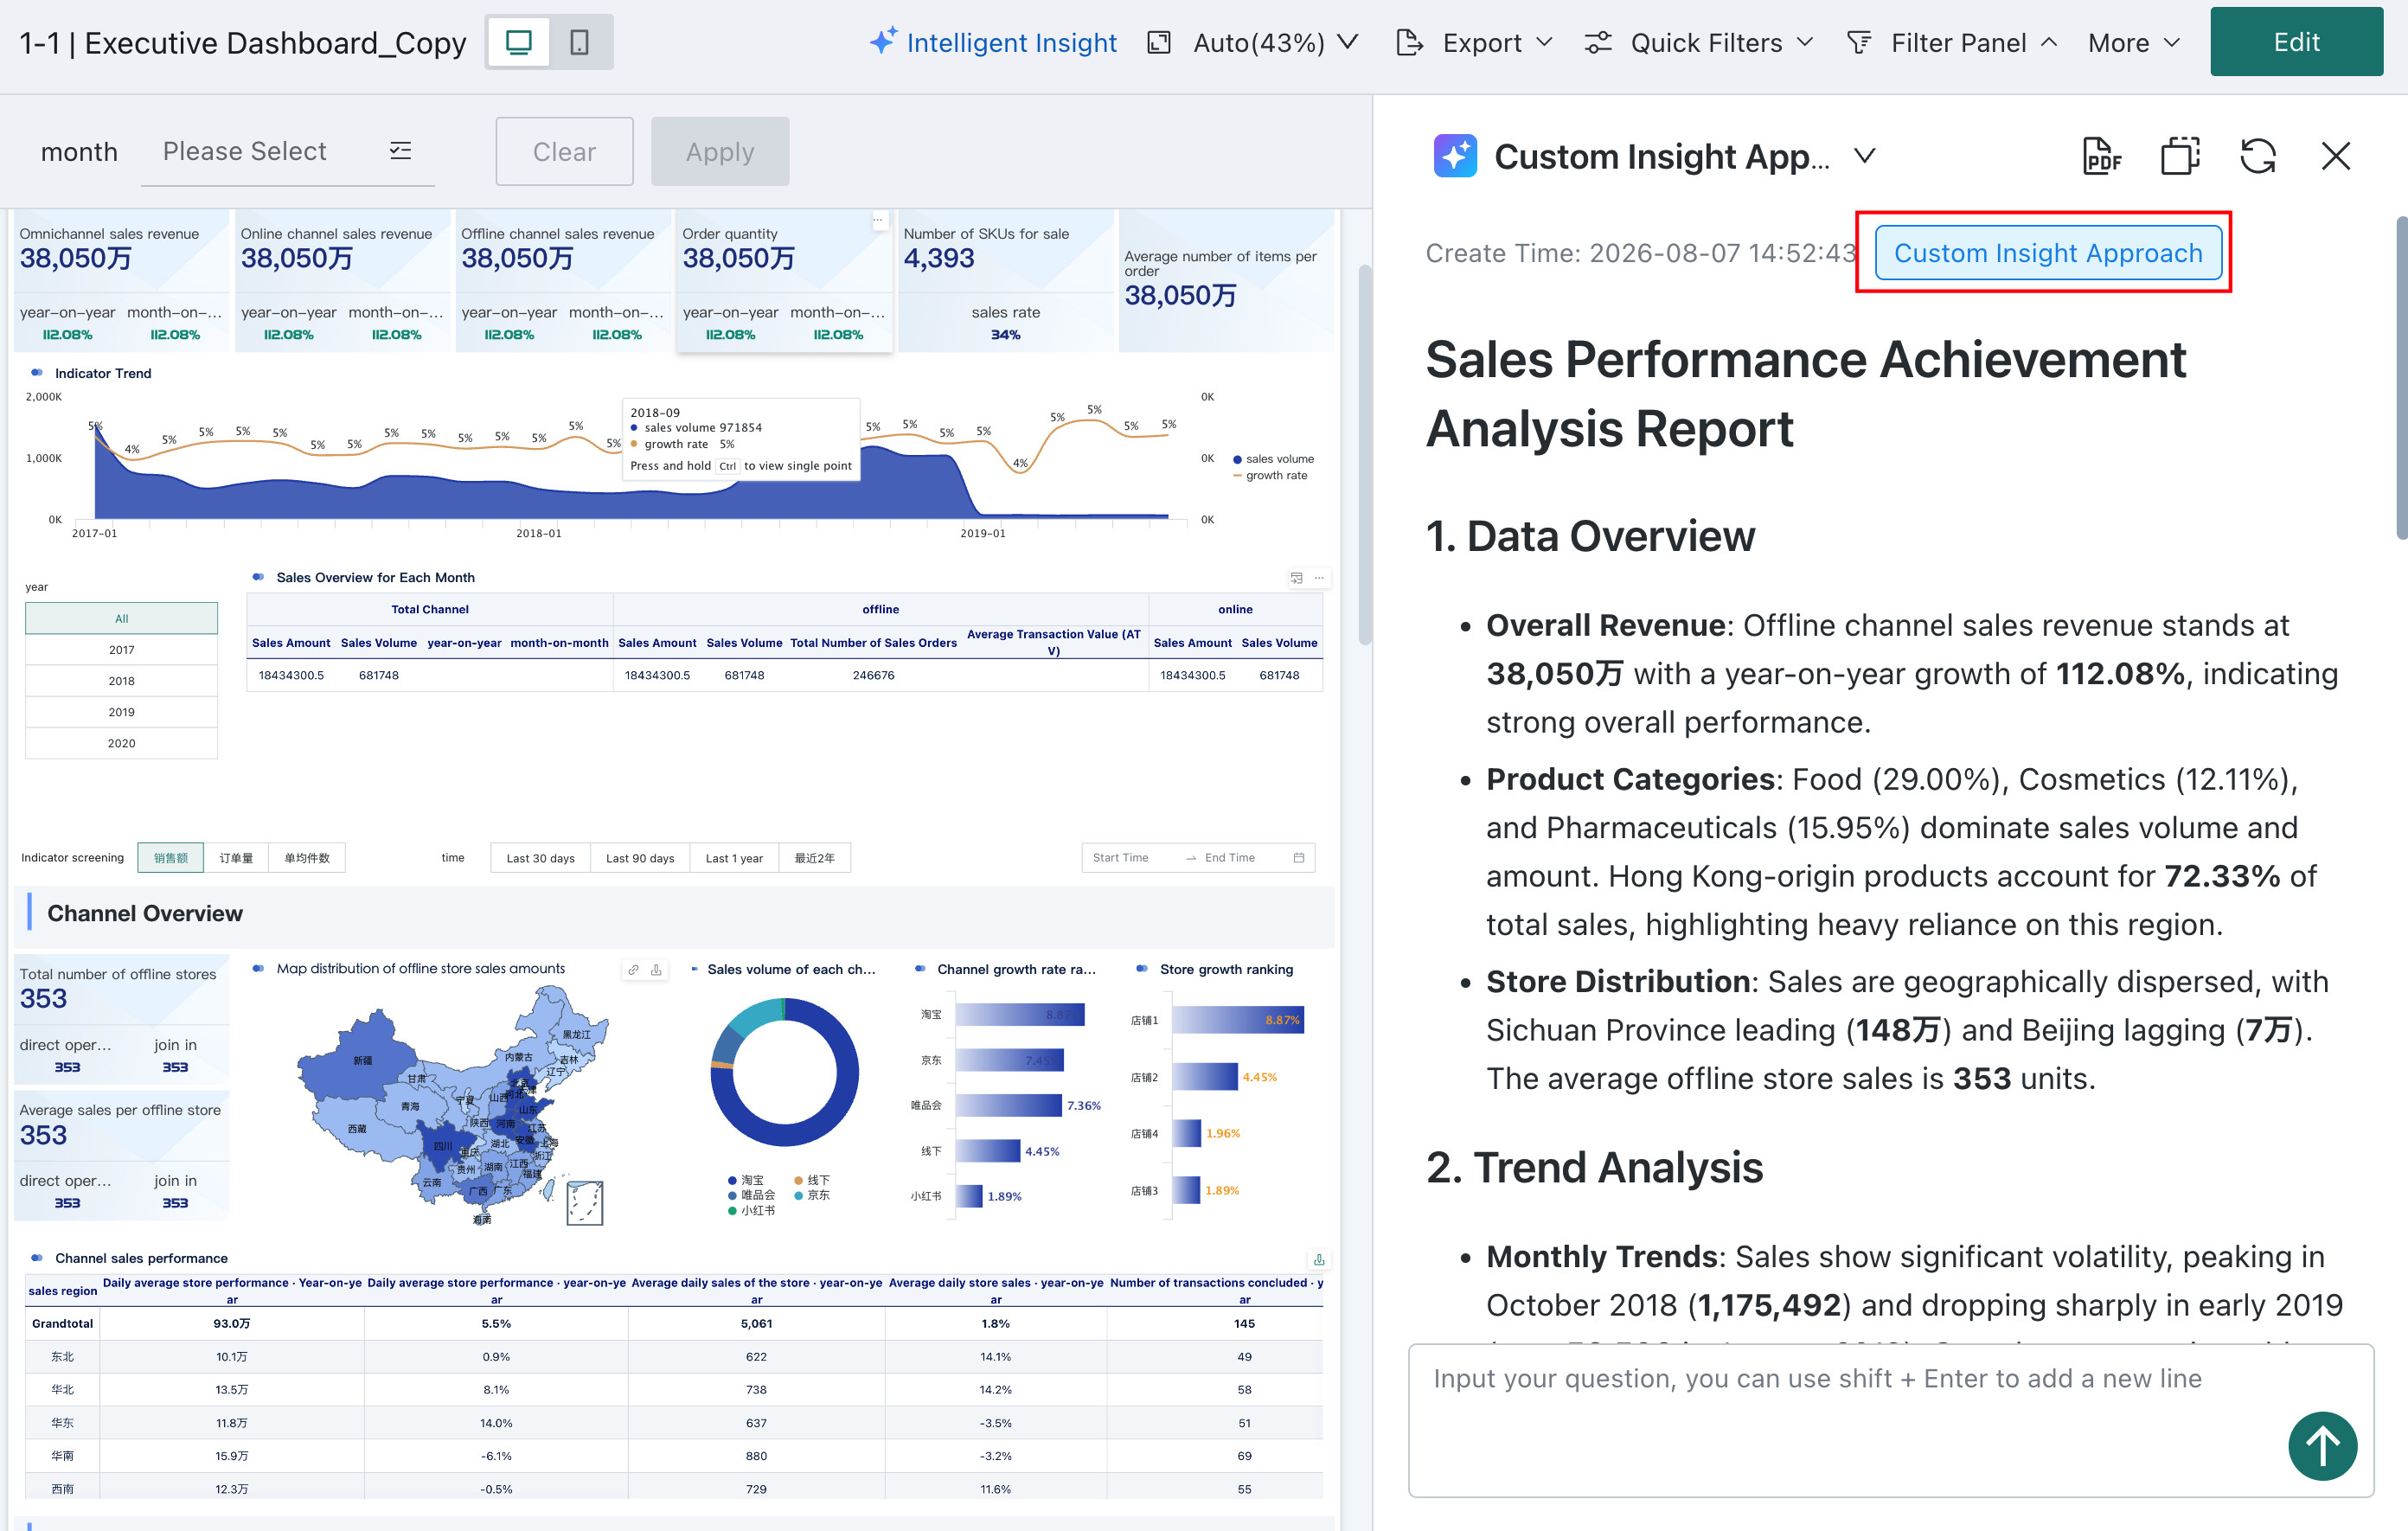Switch to mobile layout view icon

coord(579,42)
